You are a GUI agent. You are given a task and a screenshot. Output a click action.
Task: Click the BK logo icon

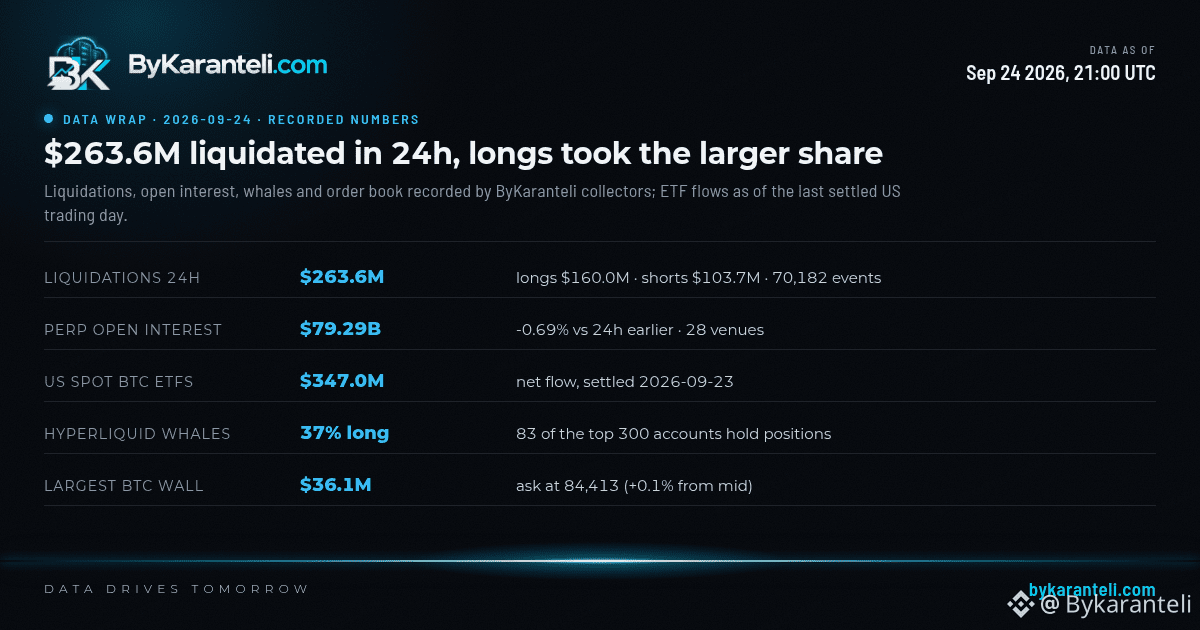(x=79, y=65)
